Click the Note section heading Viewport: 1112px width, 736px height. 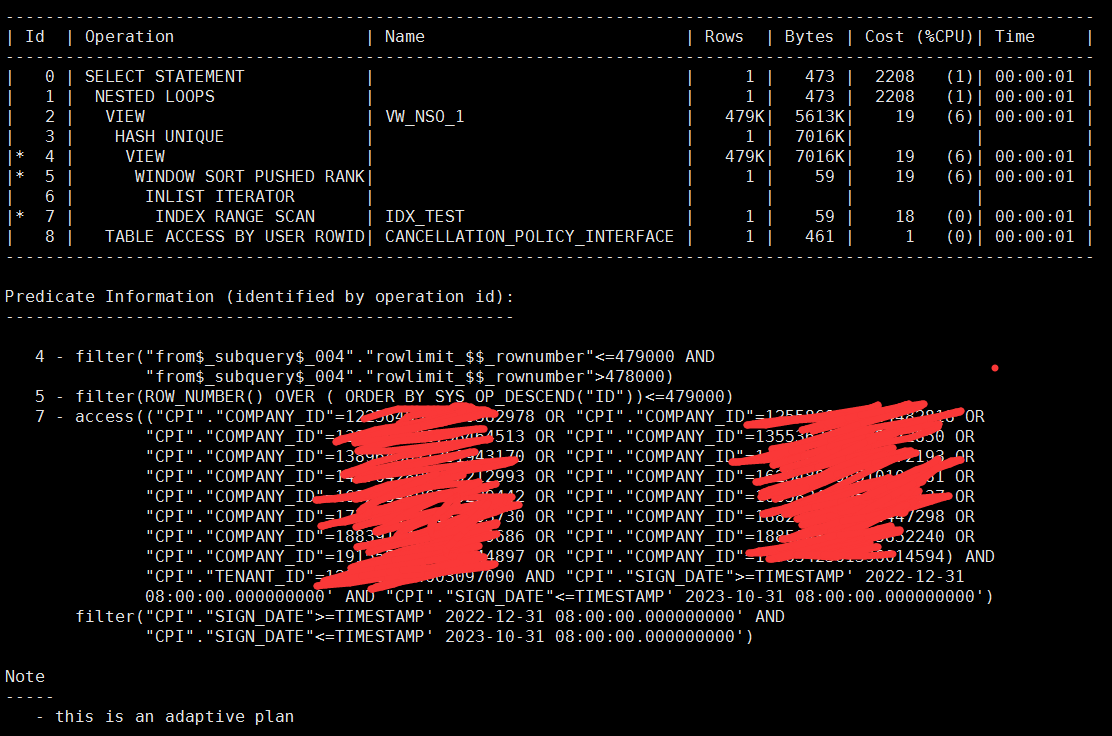[x=25, y=676]
